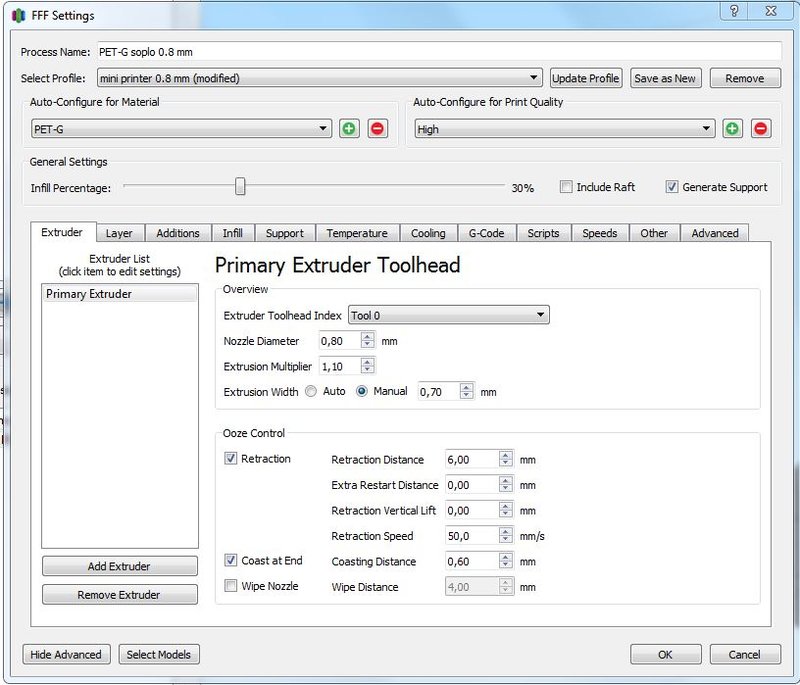Click red minus icon beside High print quality

pos(761,129)
